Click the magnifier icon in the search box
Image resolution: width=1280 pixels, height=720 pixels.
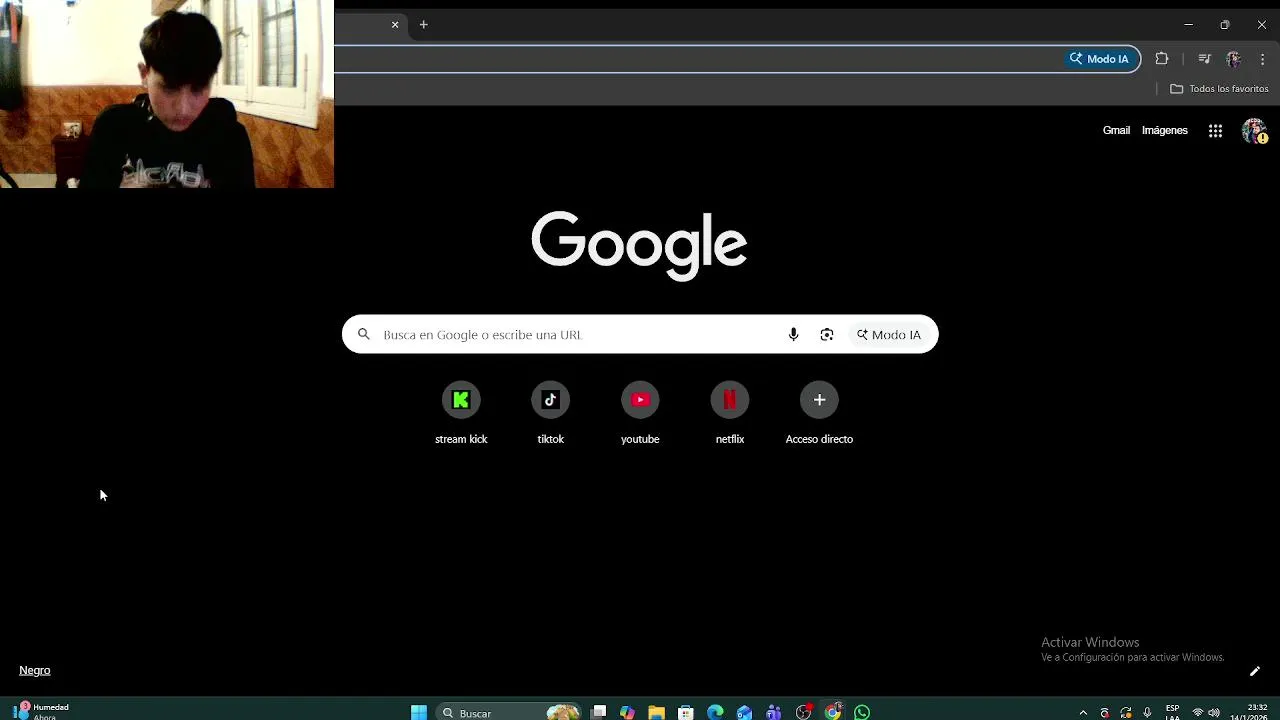[364, 335]
